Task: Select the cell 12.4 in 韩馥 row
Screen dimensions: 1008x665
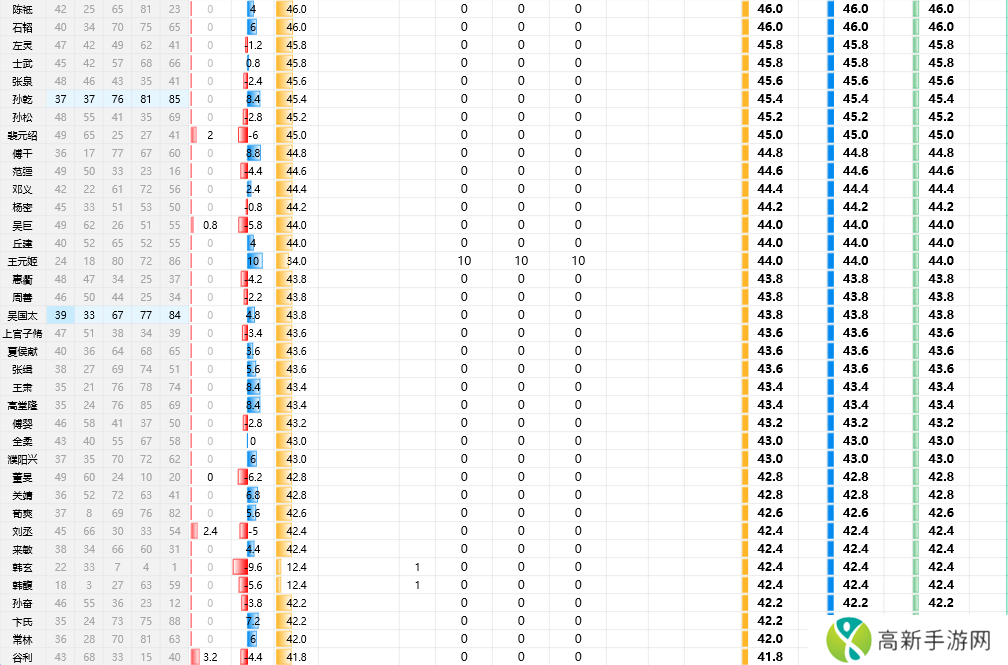Action: 296,585
